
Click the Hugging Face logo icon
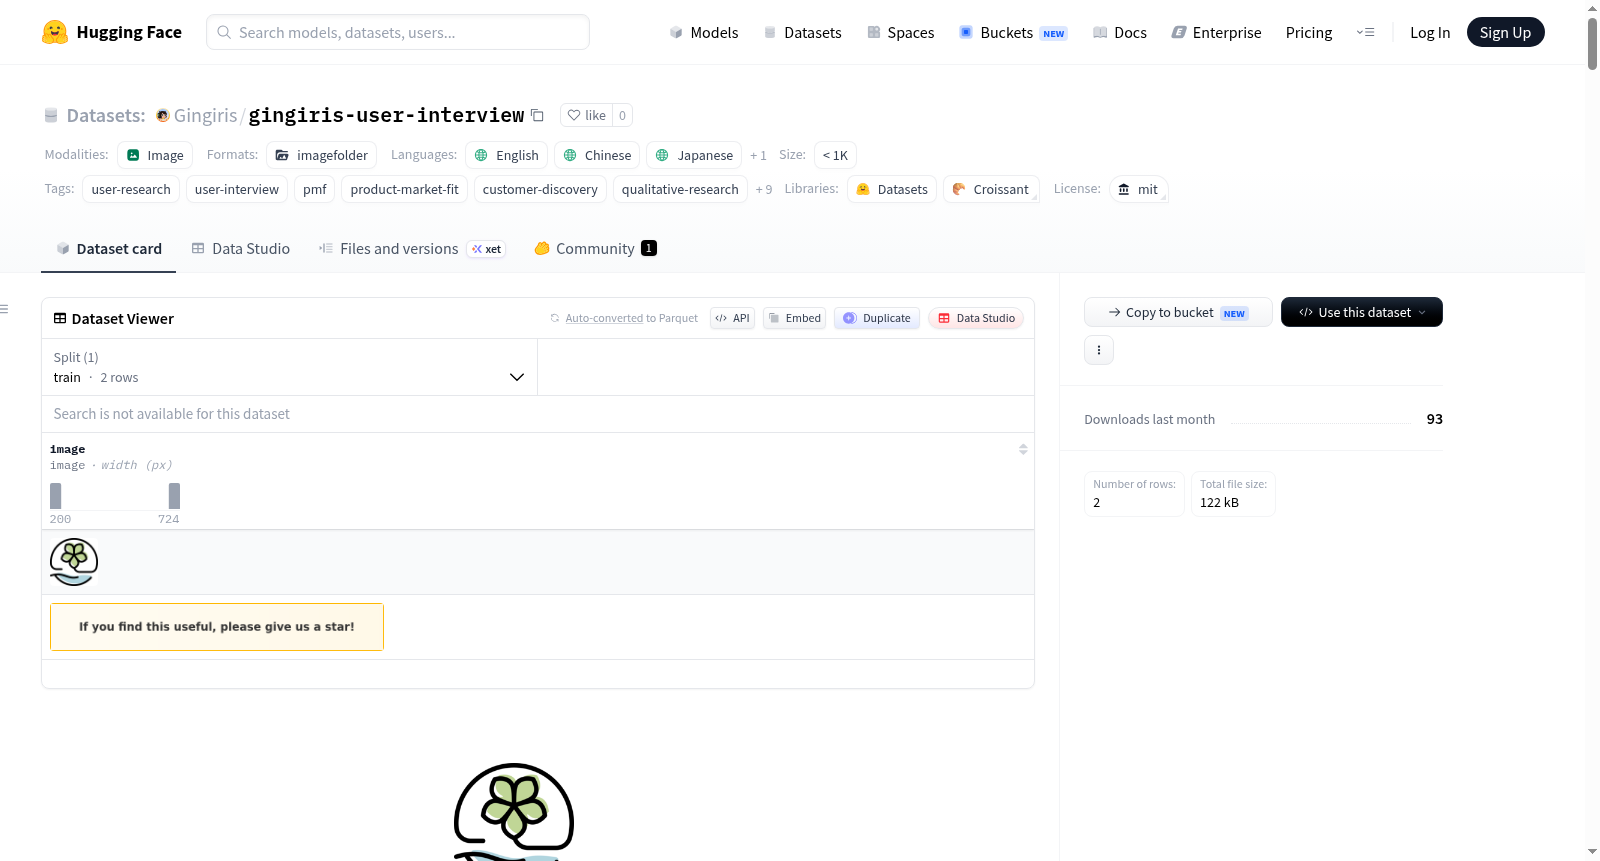(x=55, y=32)
